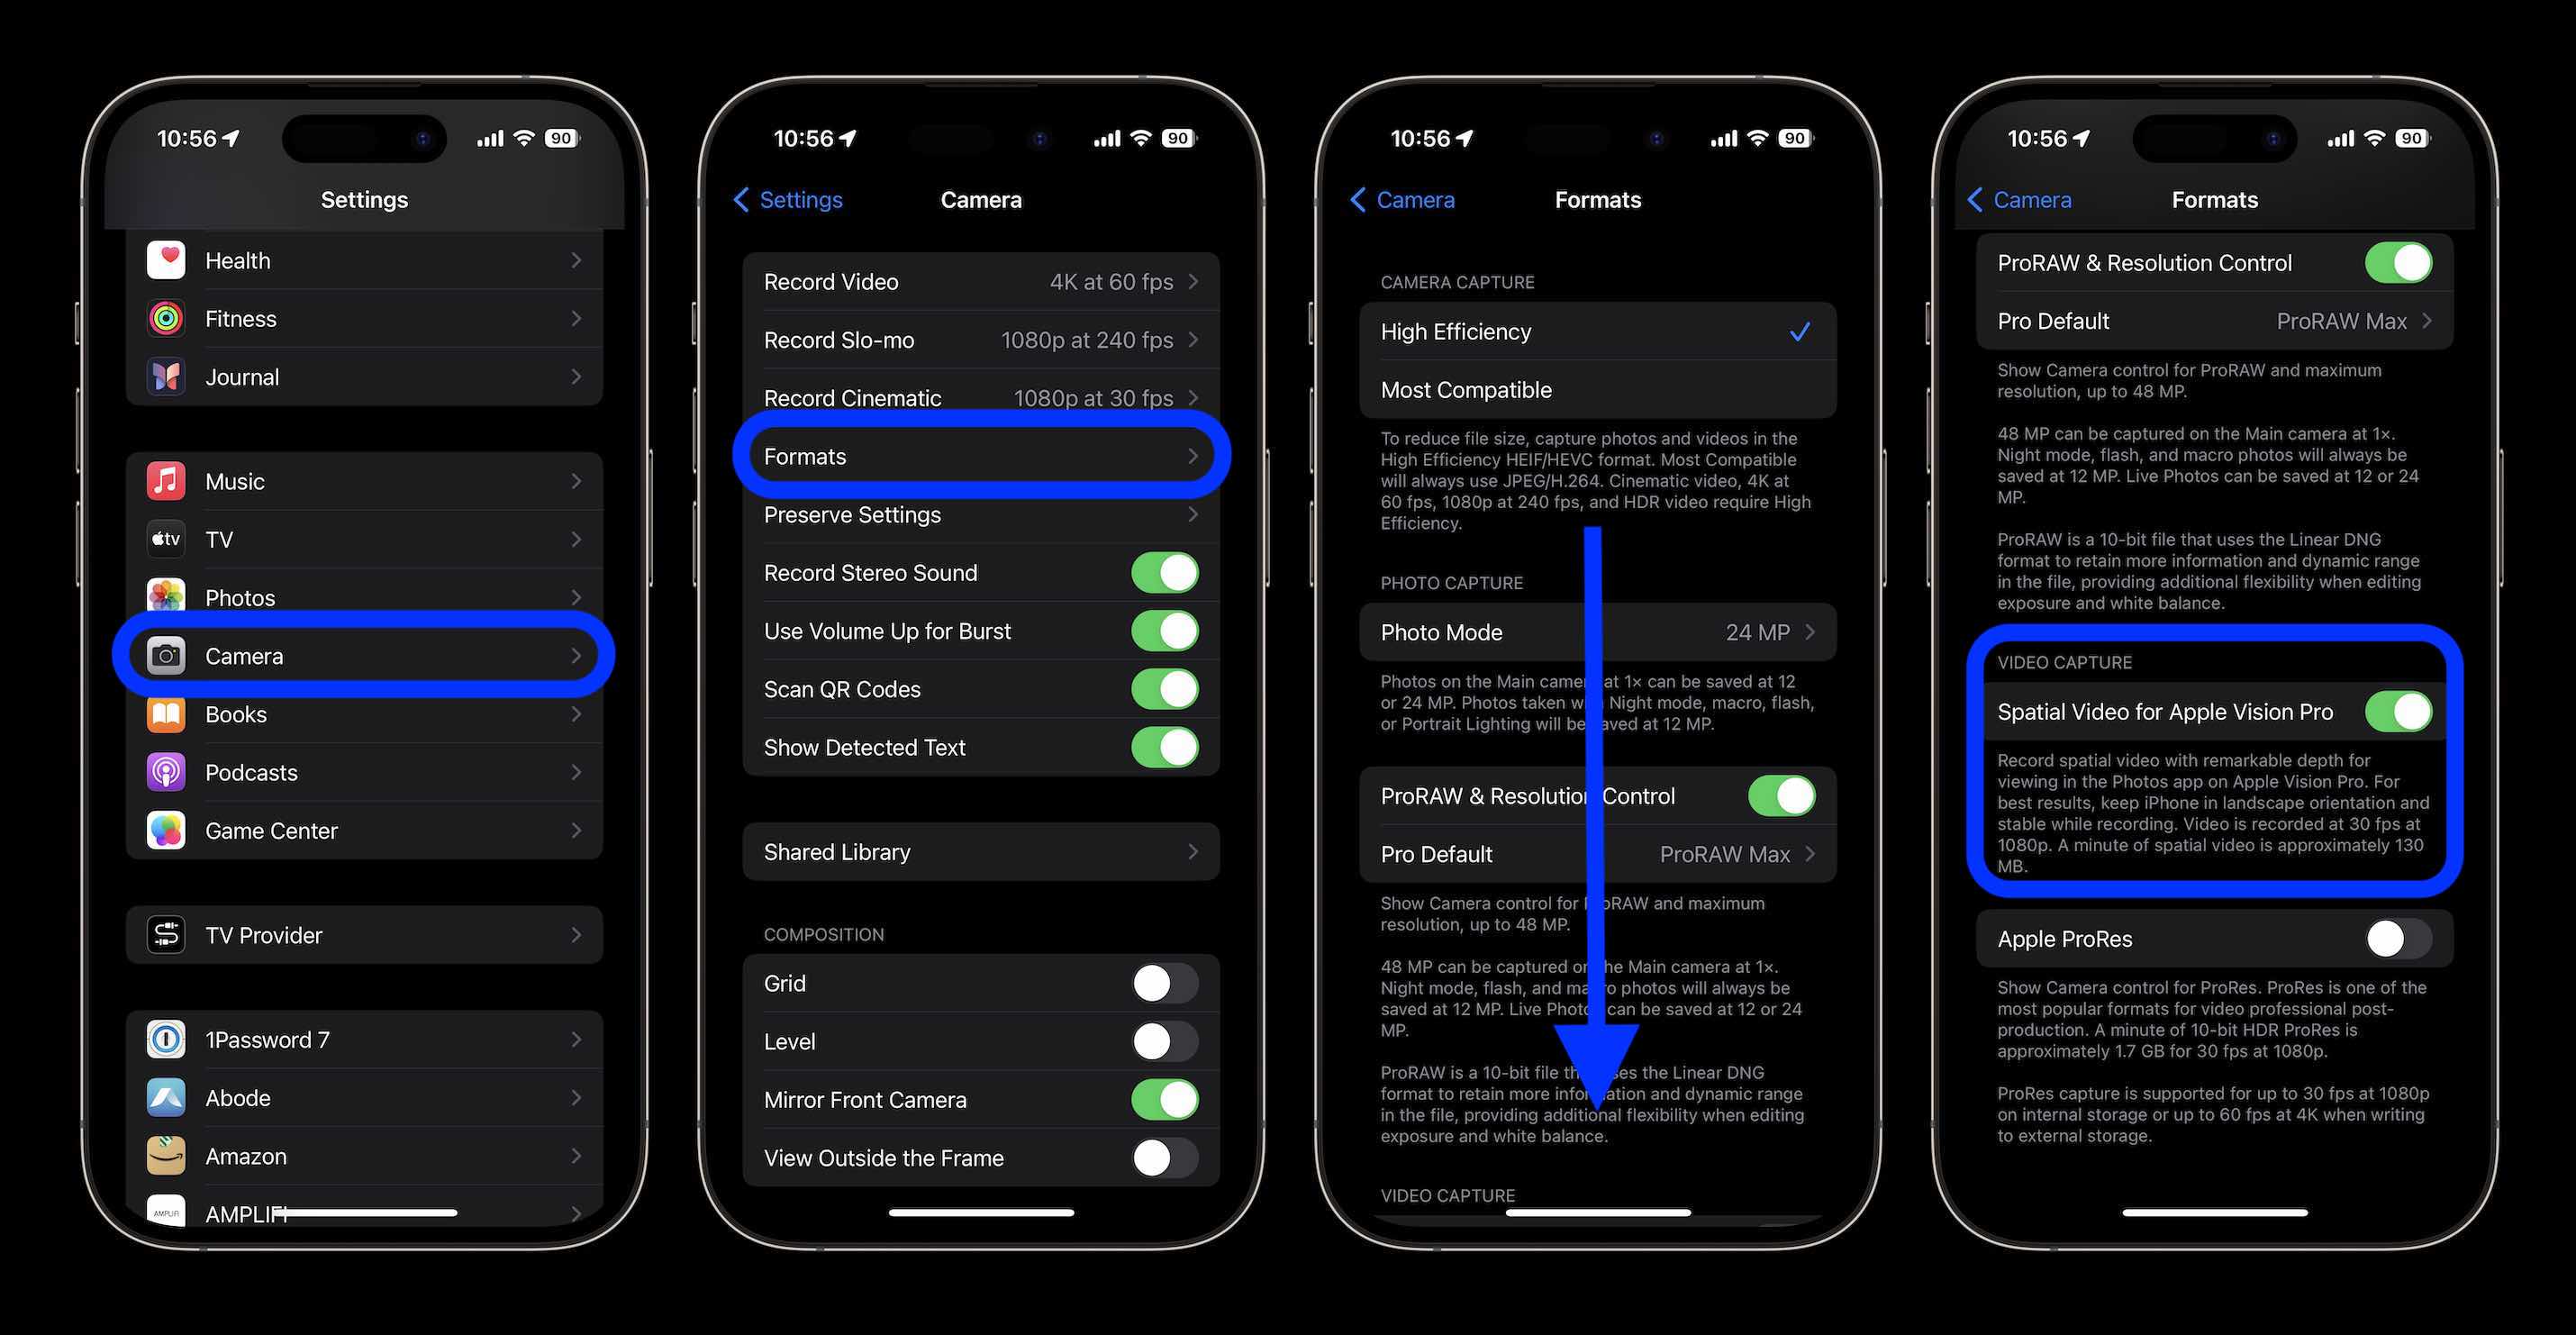Toggle Spatial Video for Apple Vision Pro
The image size is (2576, 1335).
[2402, 712]
